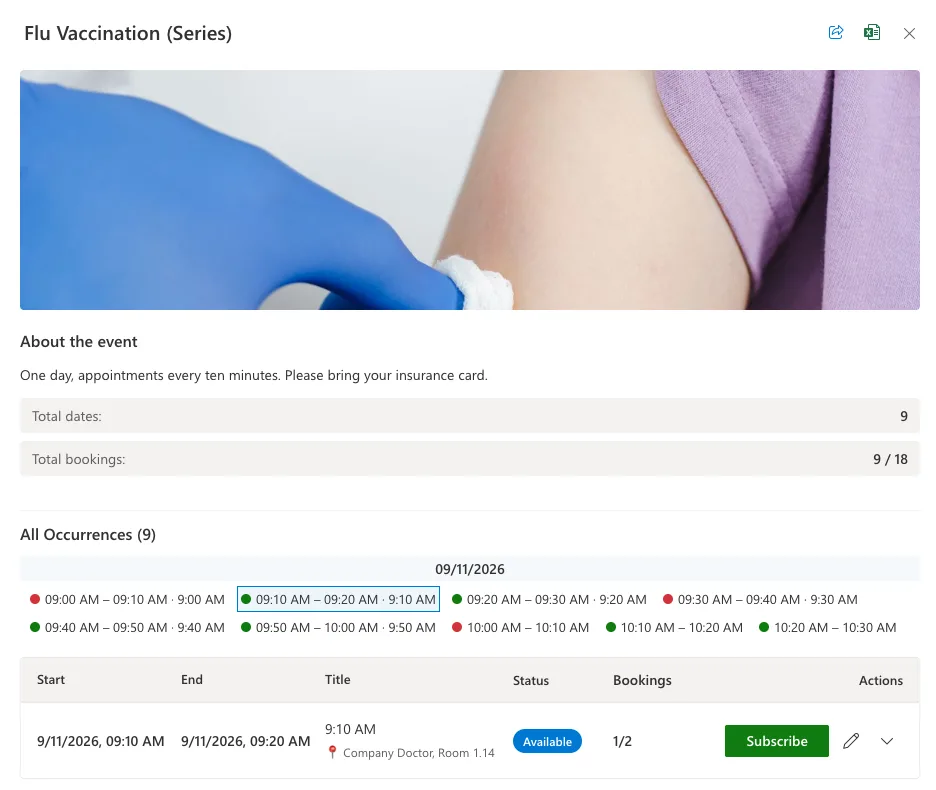The image size is (936, 790).
Task: Select the 09:10 AM – 09:20 AM slot
Action: (x=338, y=600)
